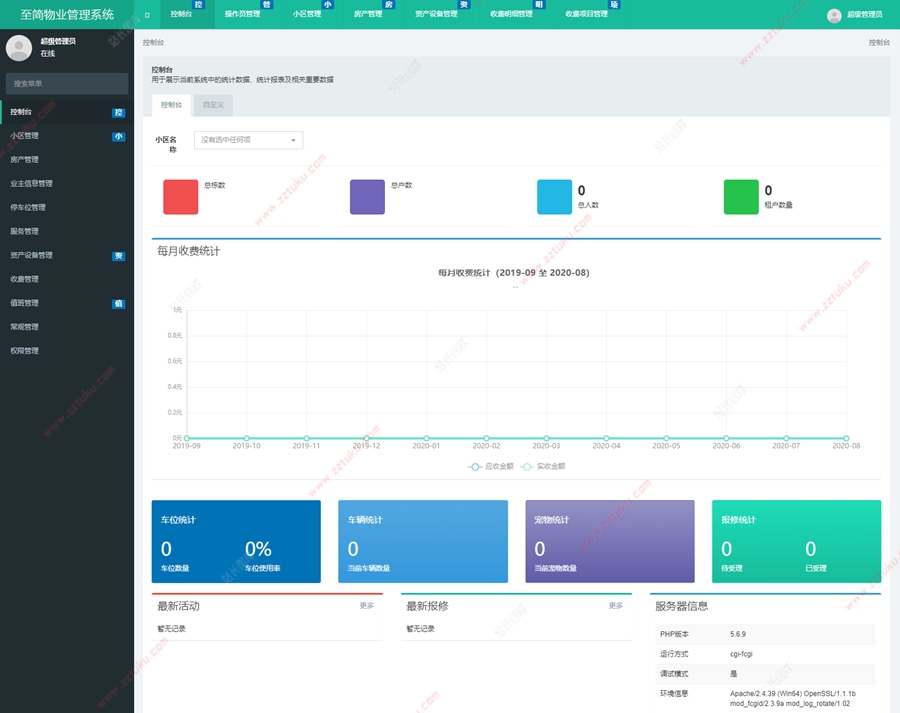Click 更多 link in 最新报修 panel
This screenshot has height=713, width=900.
pyautogui.click(x=616, y=605)
